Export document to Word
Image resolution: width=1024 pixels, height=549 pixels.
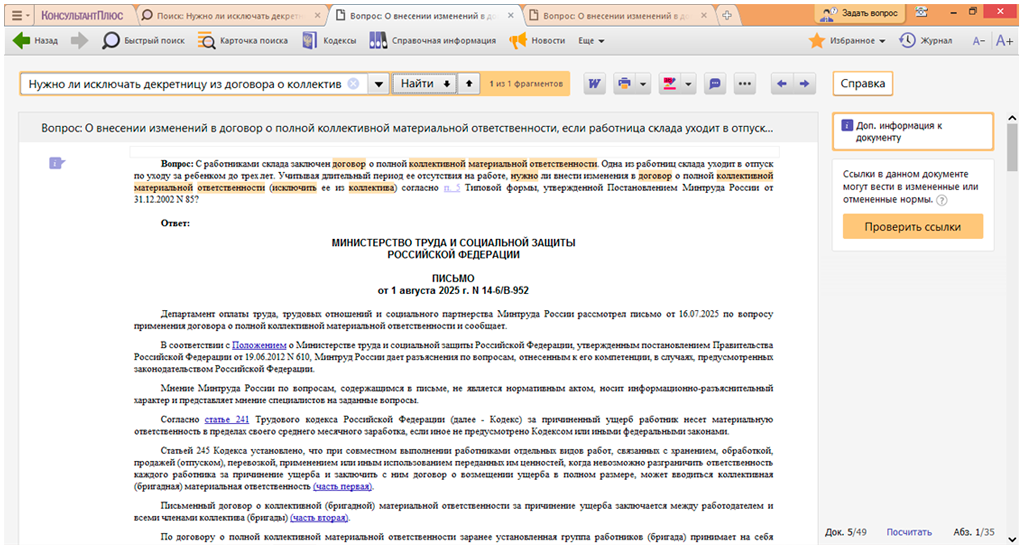(x=594, y=84)
